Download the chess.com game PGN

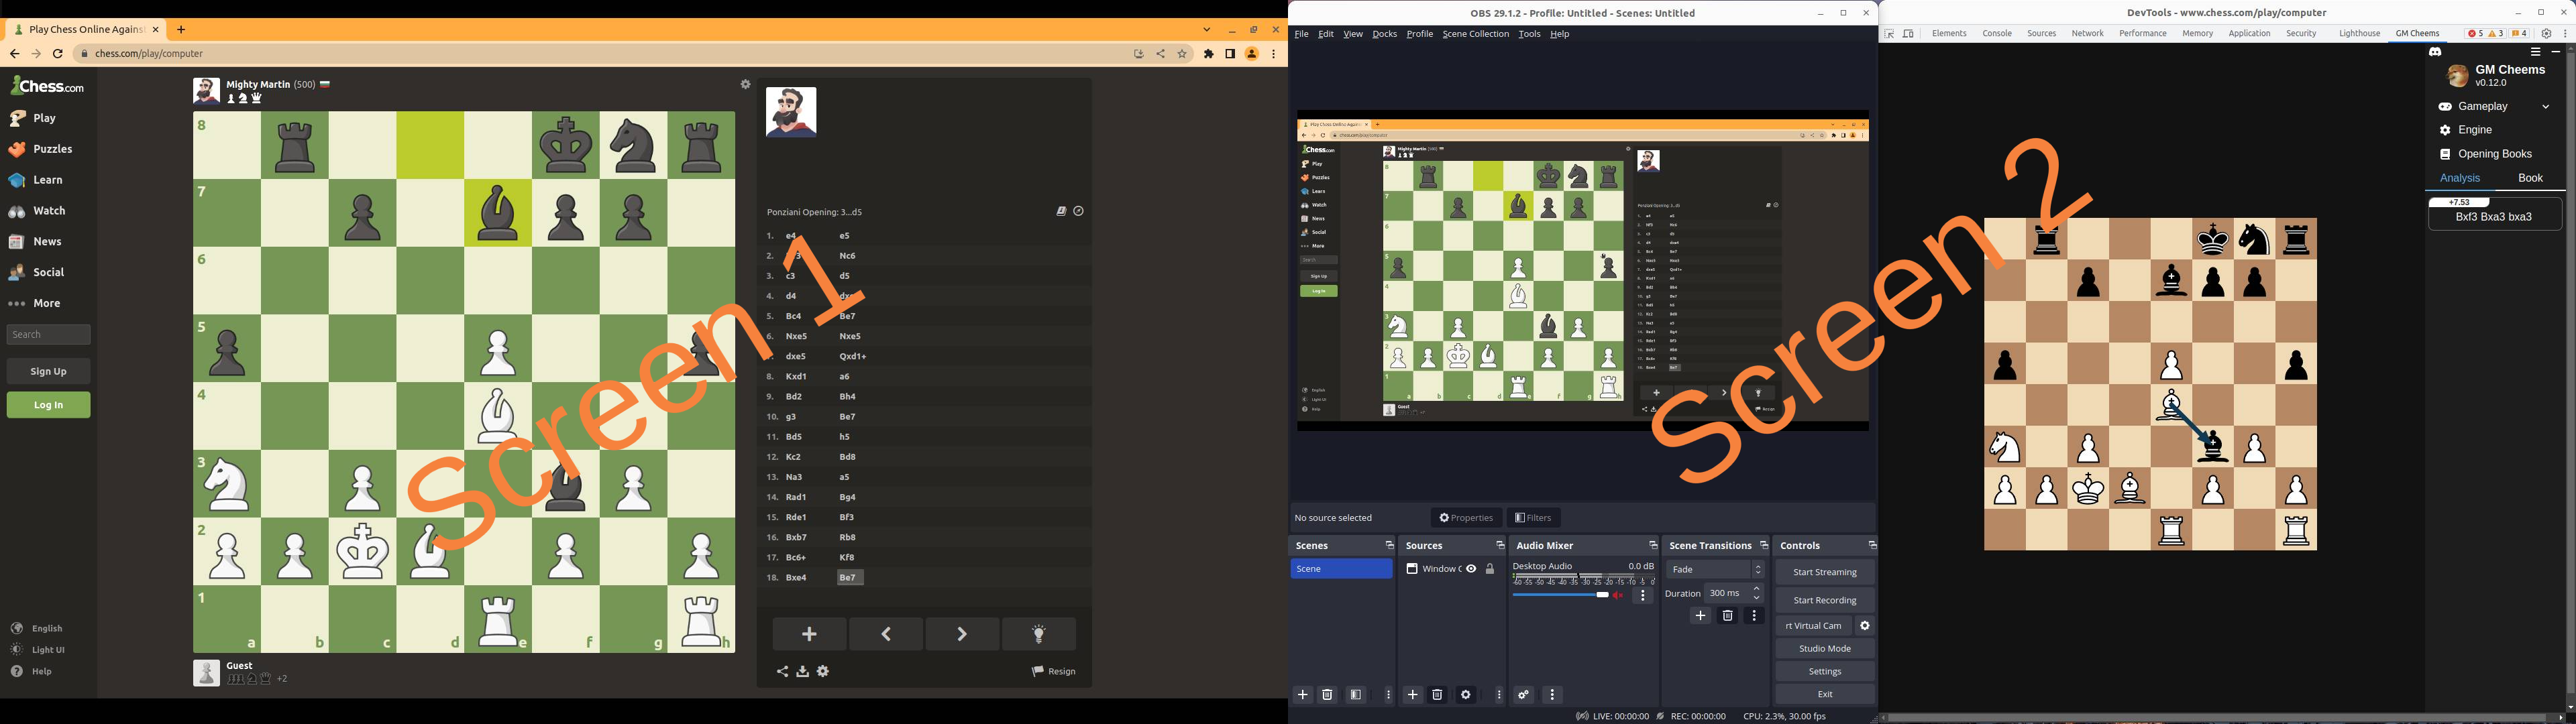[802, 672]
